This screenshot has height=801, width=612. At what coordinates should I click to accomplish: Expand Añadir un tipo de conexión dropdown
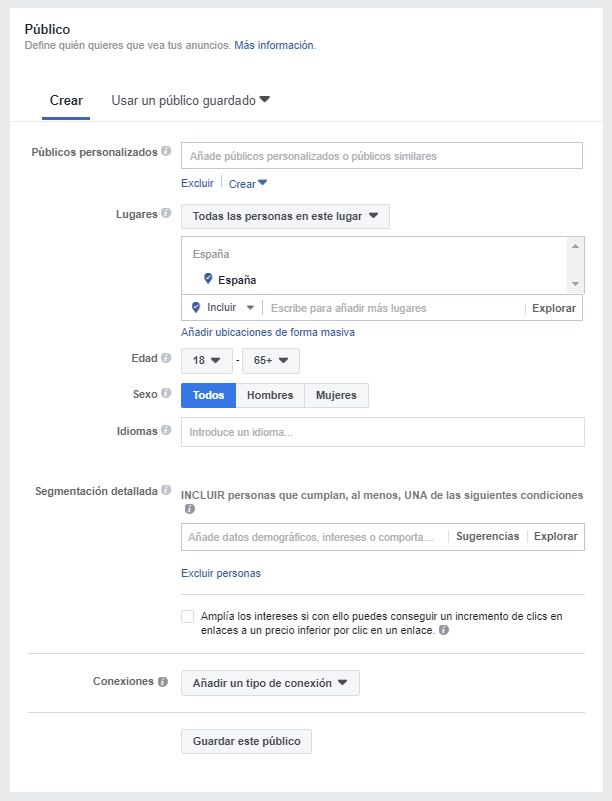(x=270, y=683)
